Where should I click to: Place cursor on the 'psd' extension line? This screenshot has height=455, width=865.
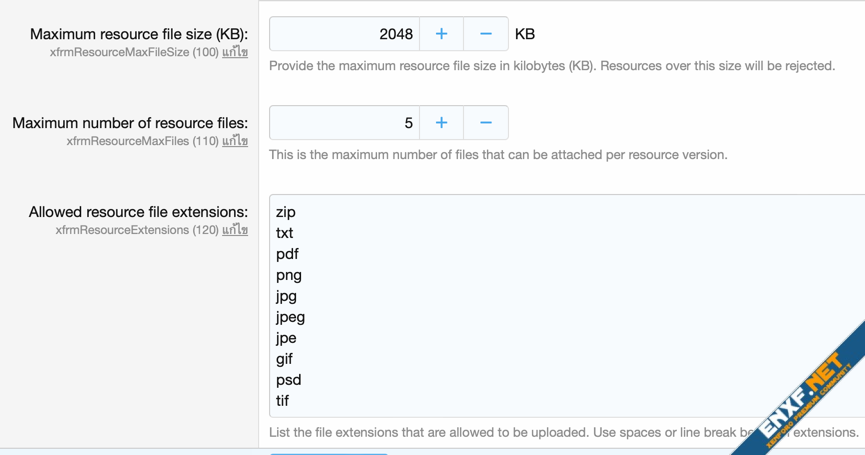[288, 380]
